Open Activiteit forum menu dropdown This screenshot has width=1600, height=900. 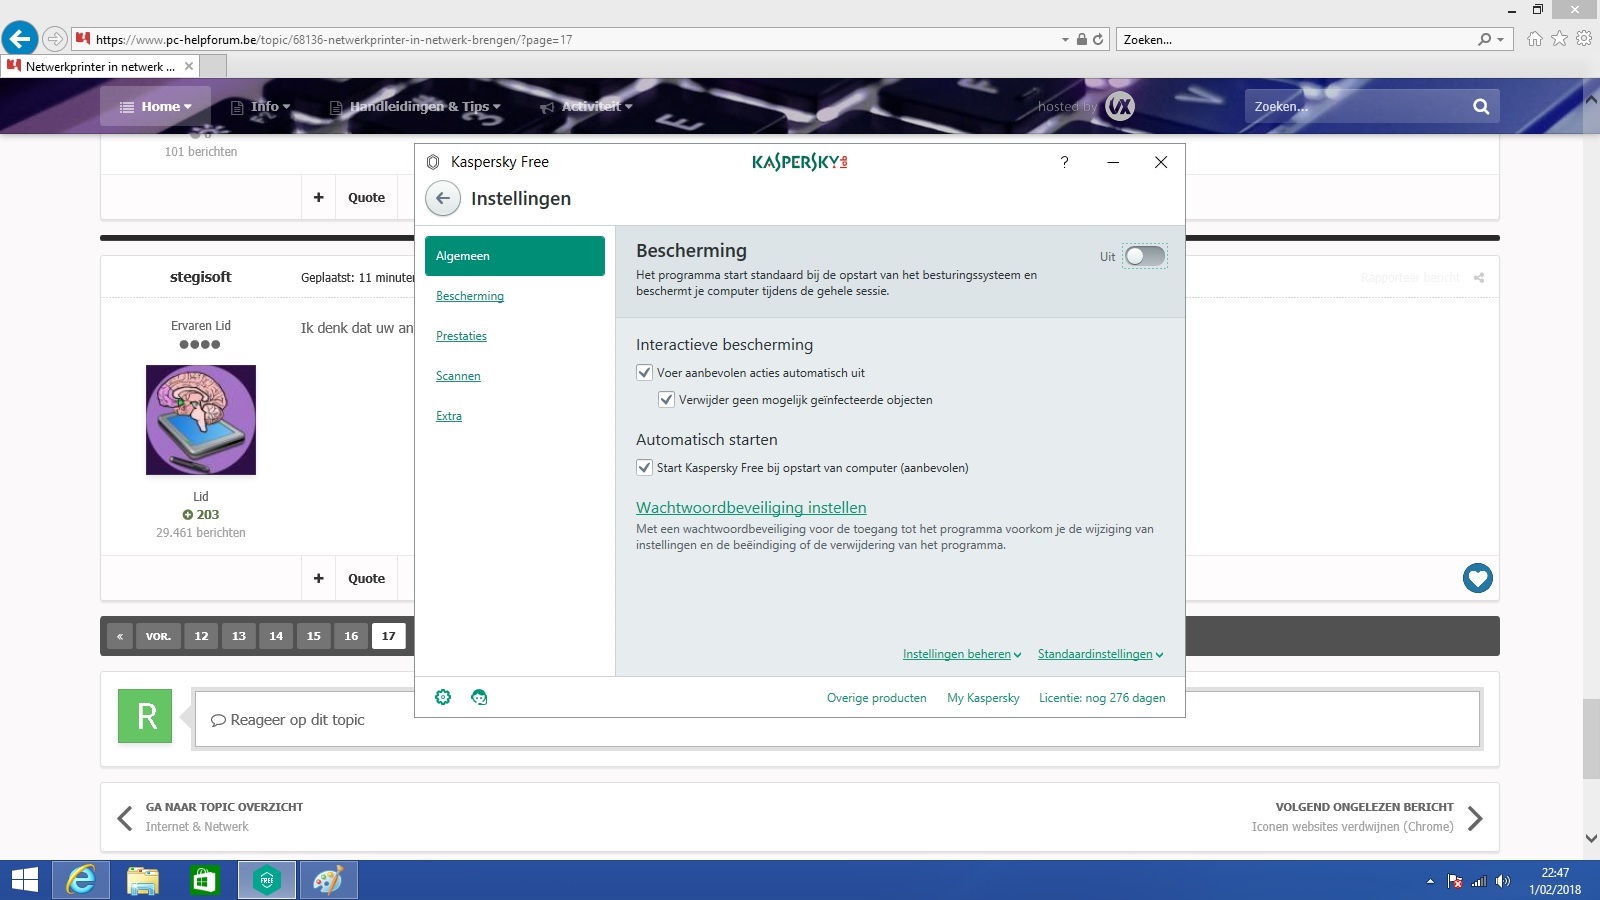[x=587, y=106]
